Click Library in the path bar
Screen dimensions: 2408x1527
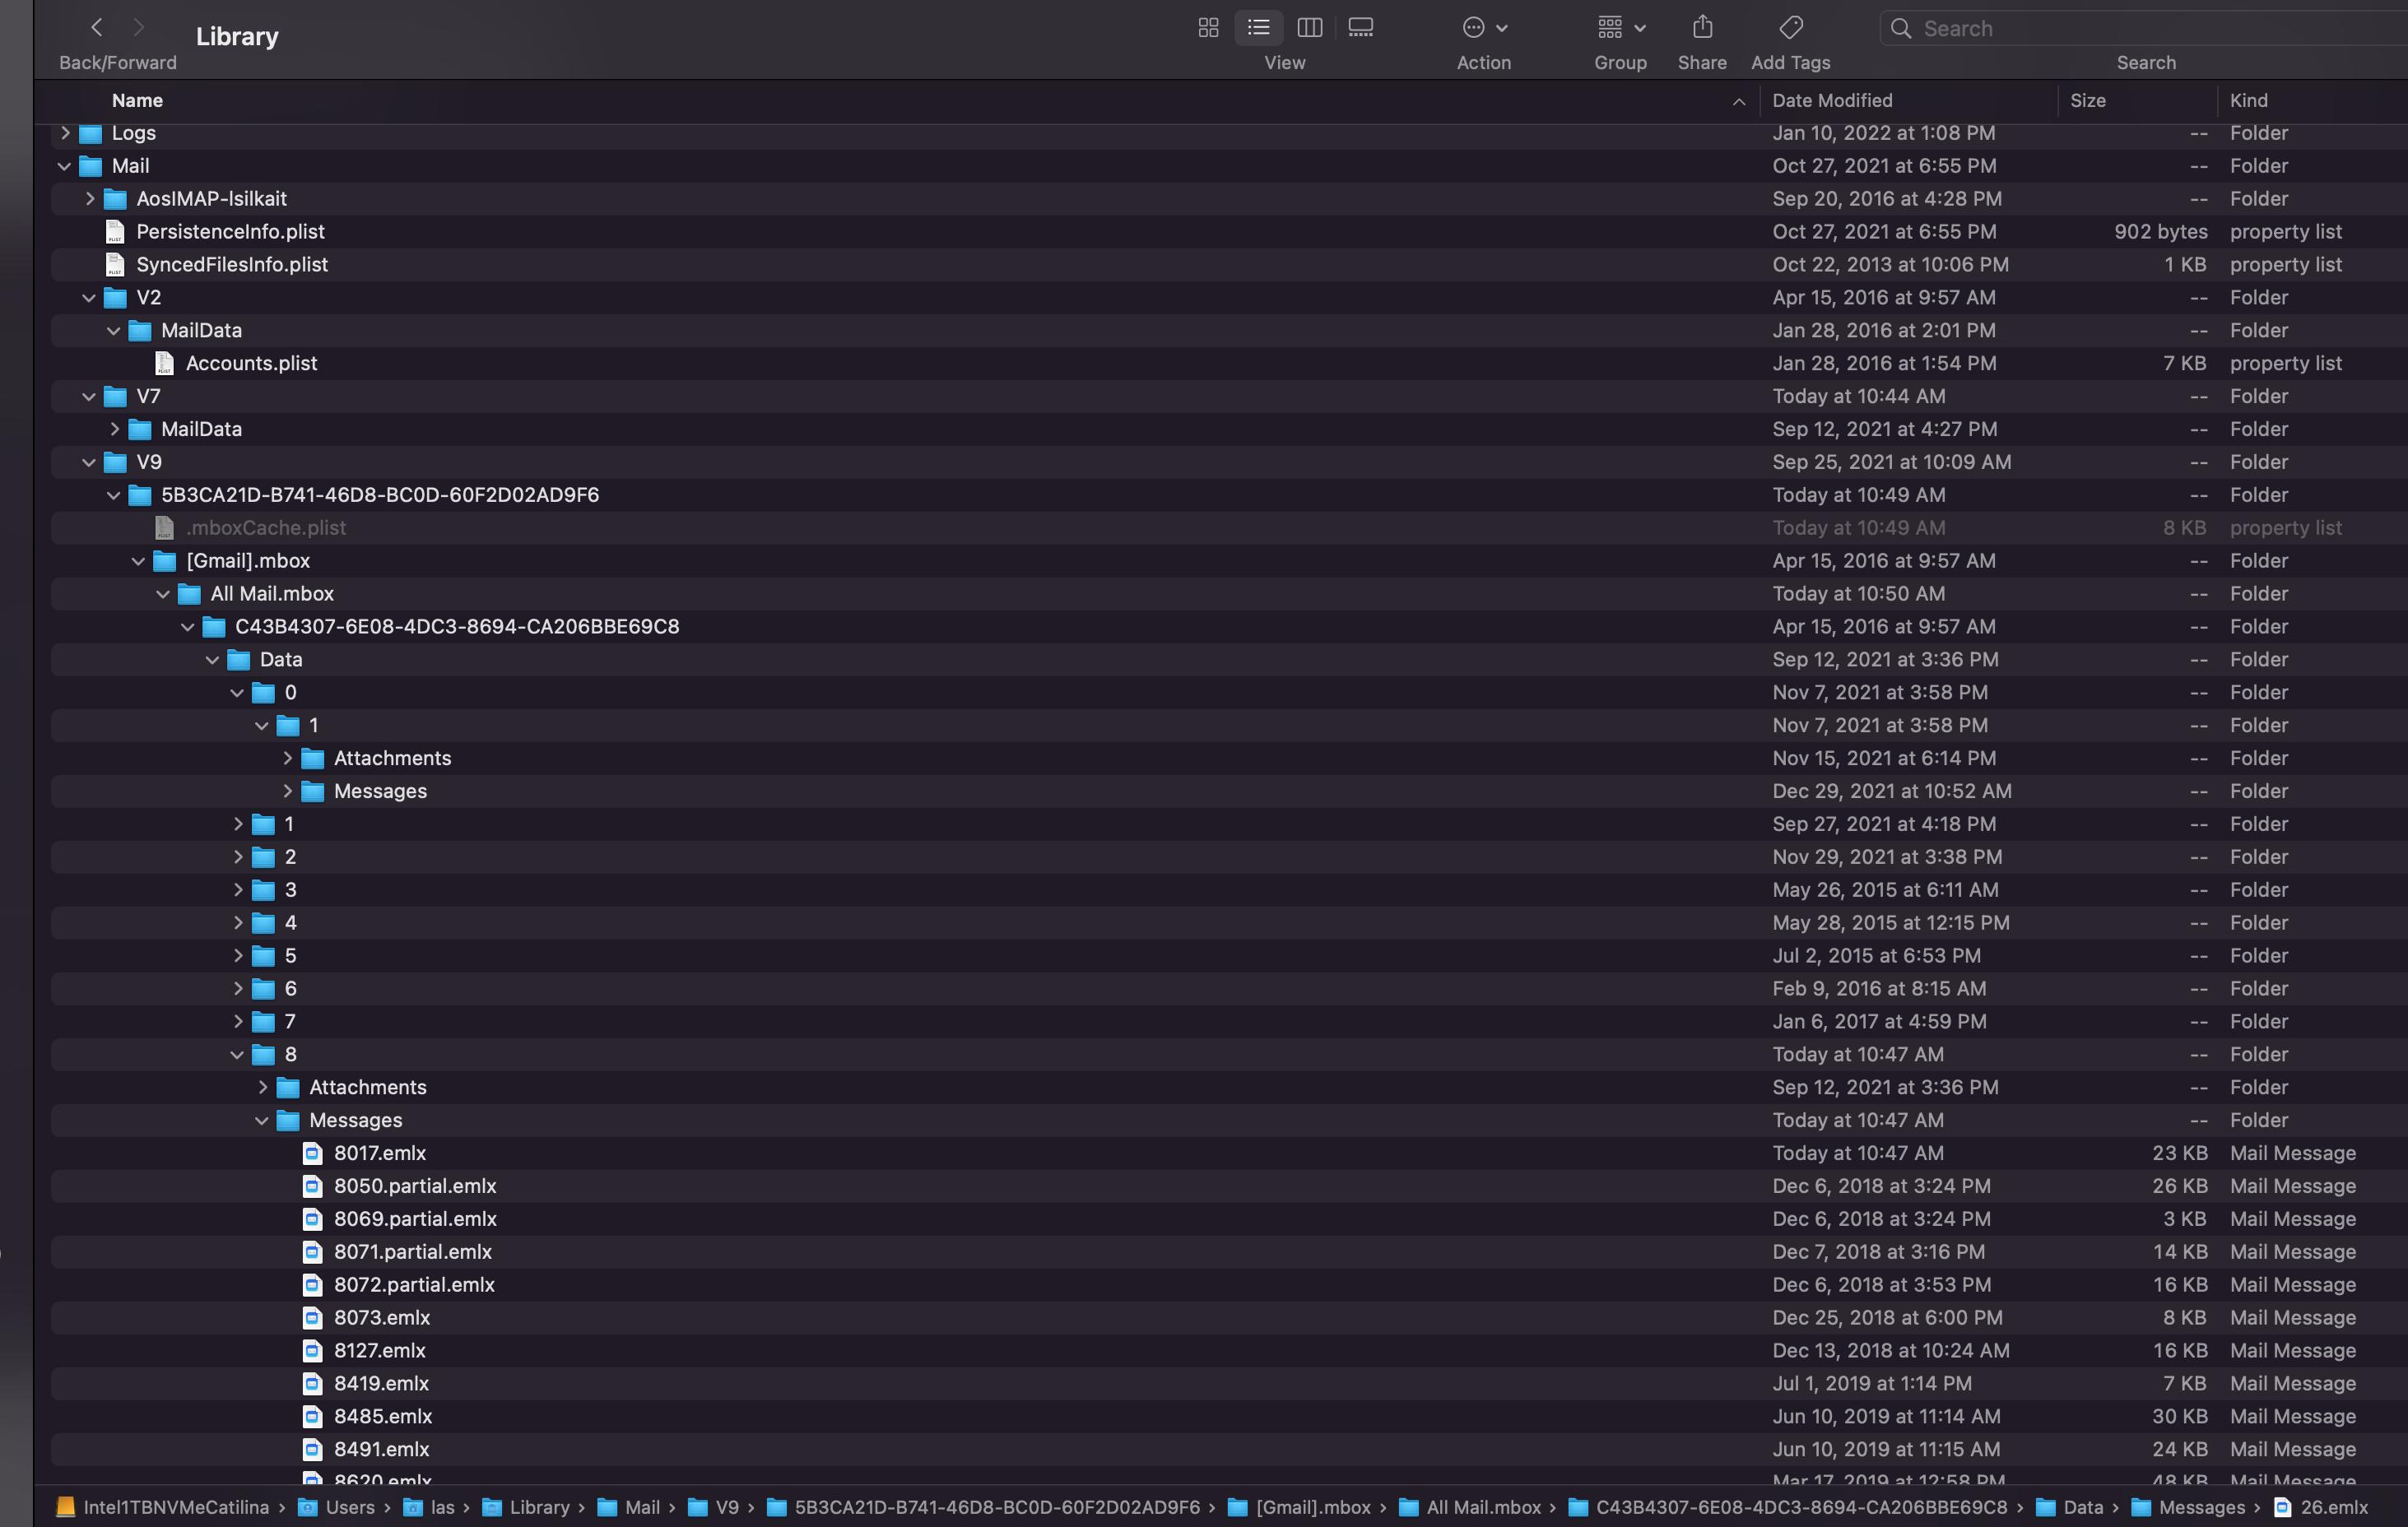pos(538,1507)
